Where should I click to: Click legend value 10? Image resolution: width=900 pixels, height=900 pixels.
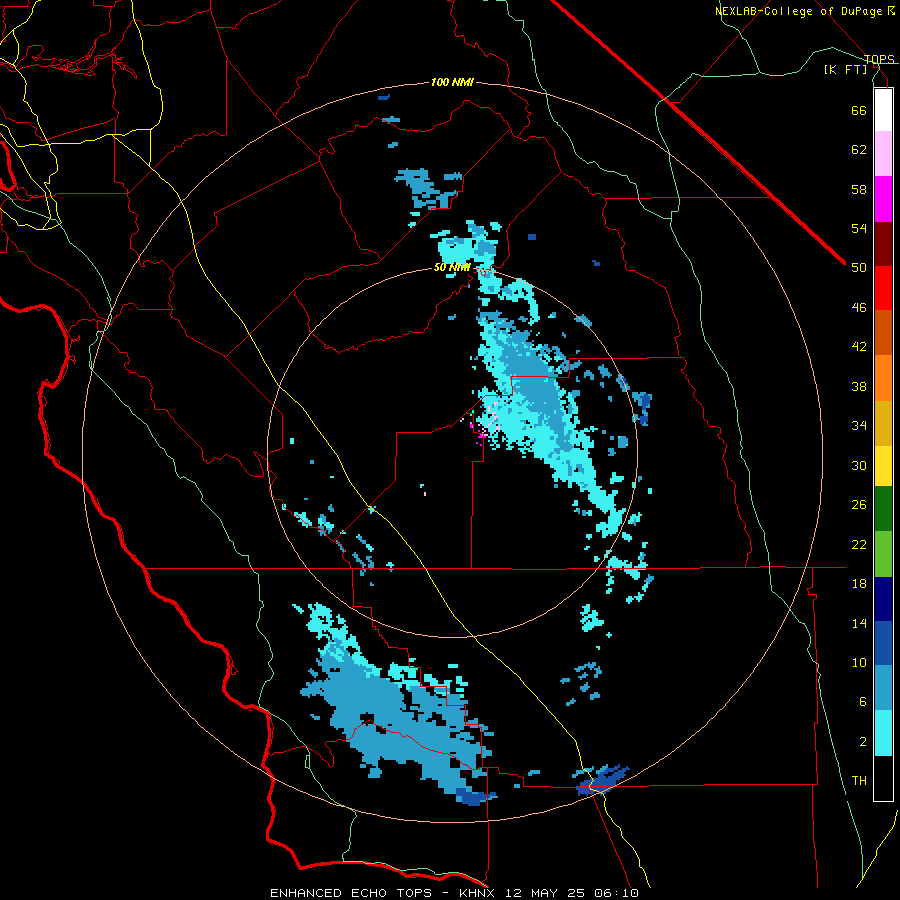pyautogui.click(x=859, y=662)
